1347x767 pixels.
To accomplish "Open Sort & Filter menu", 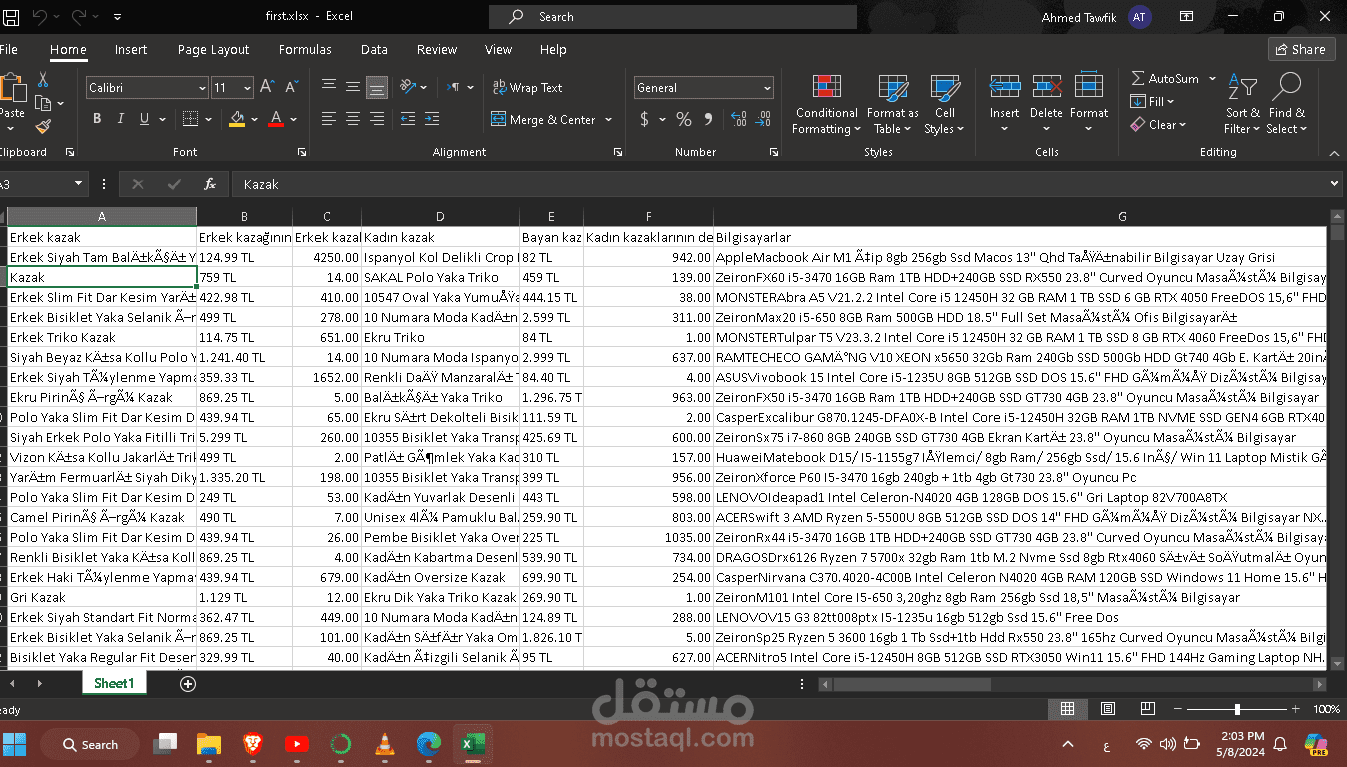I will point(1243,104).
